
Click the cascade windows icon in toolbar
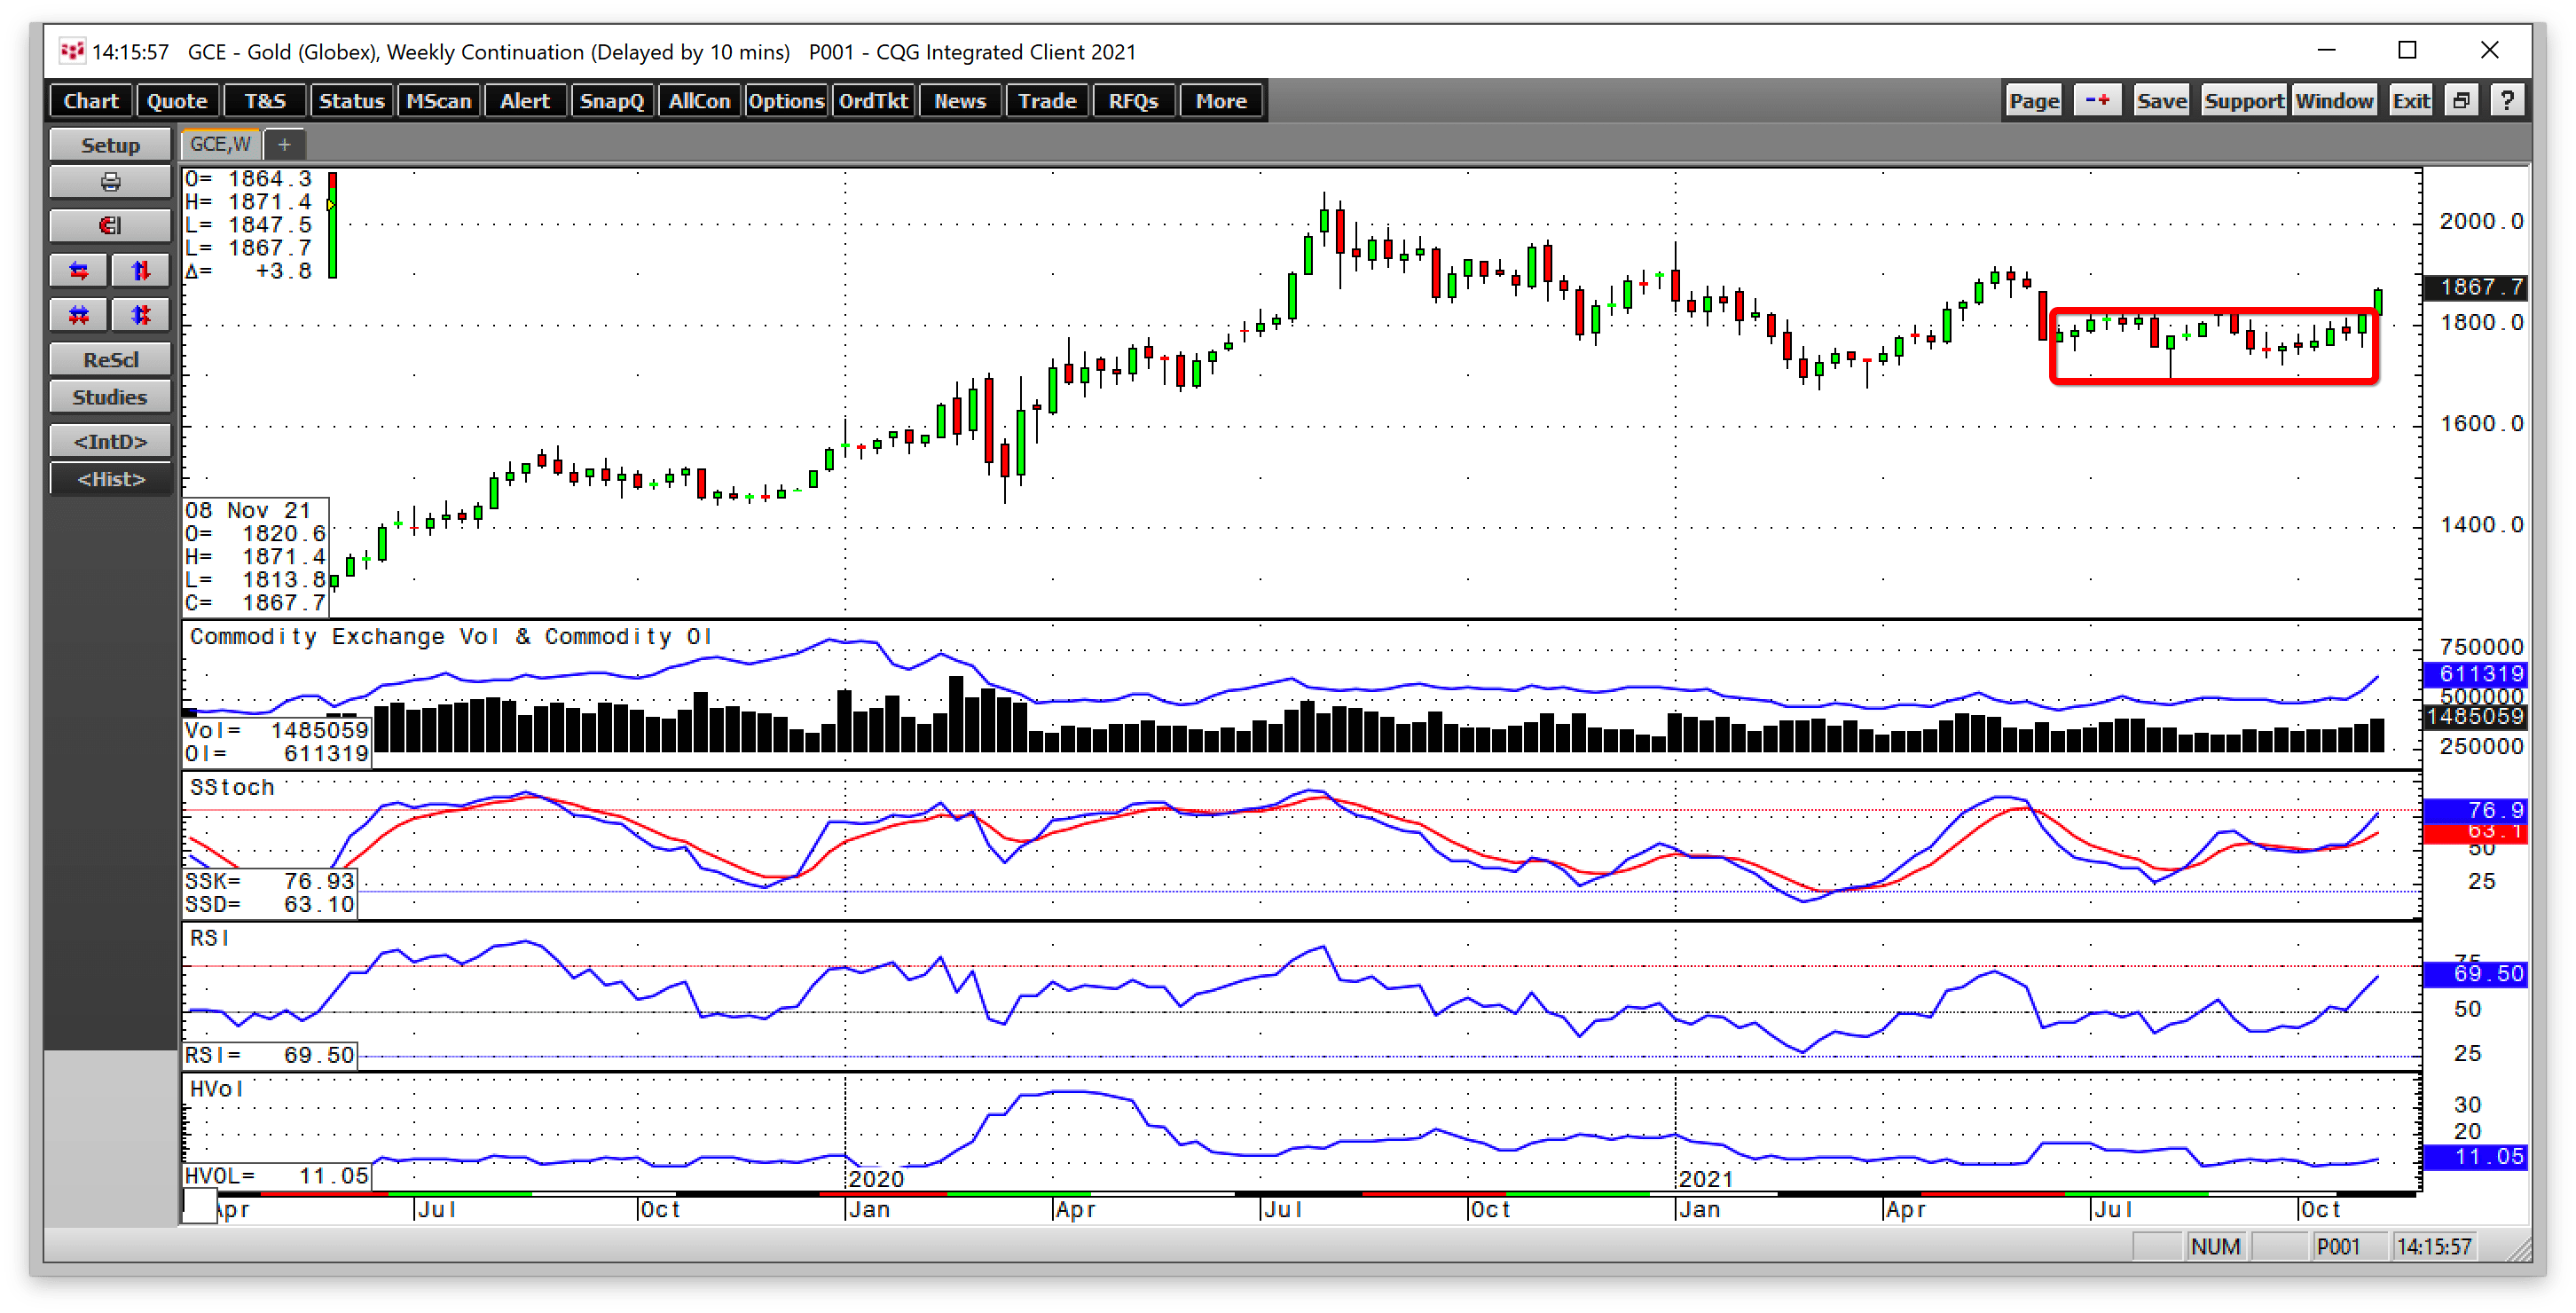pyautogui.click(x=2461, y=101)
